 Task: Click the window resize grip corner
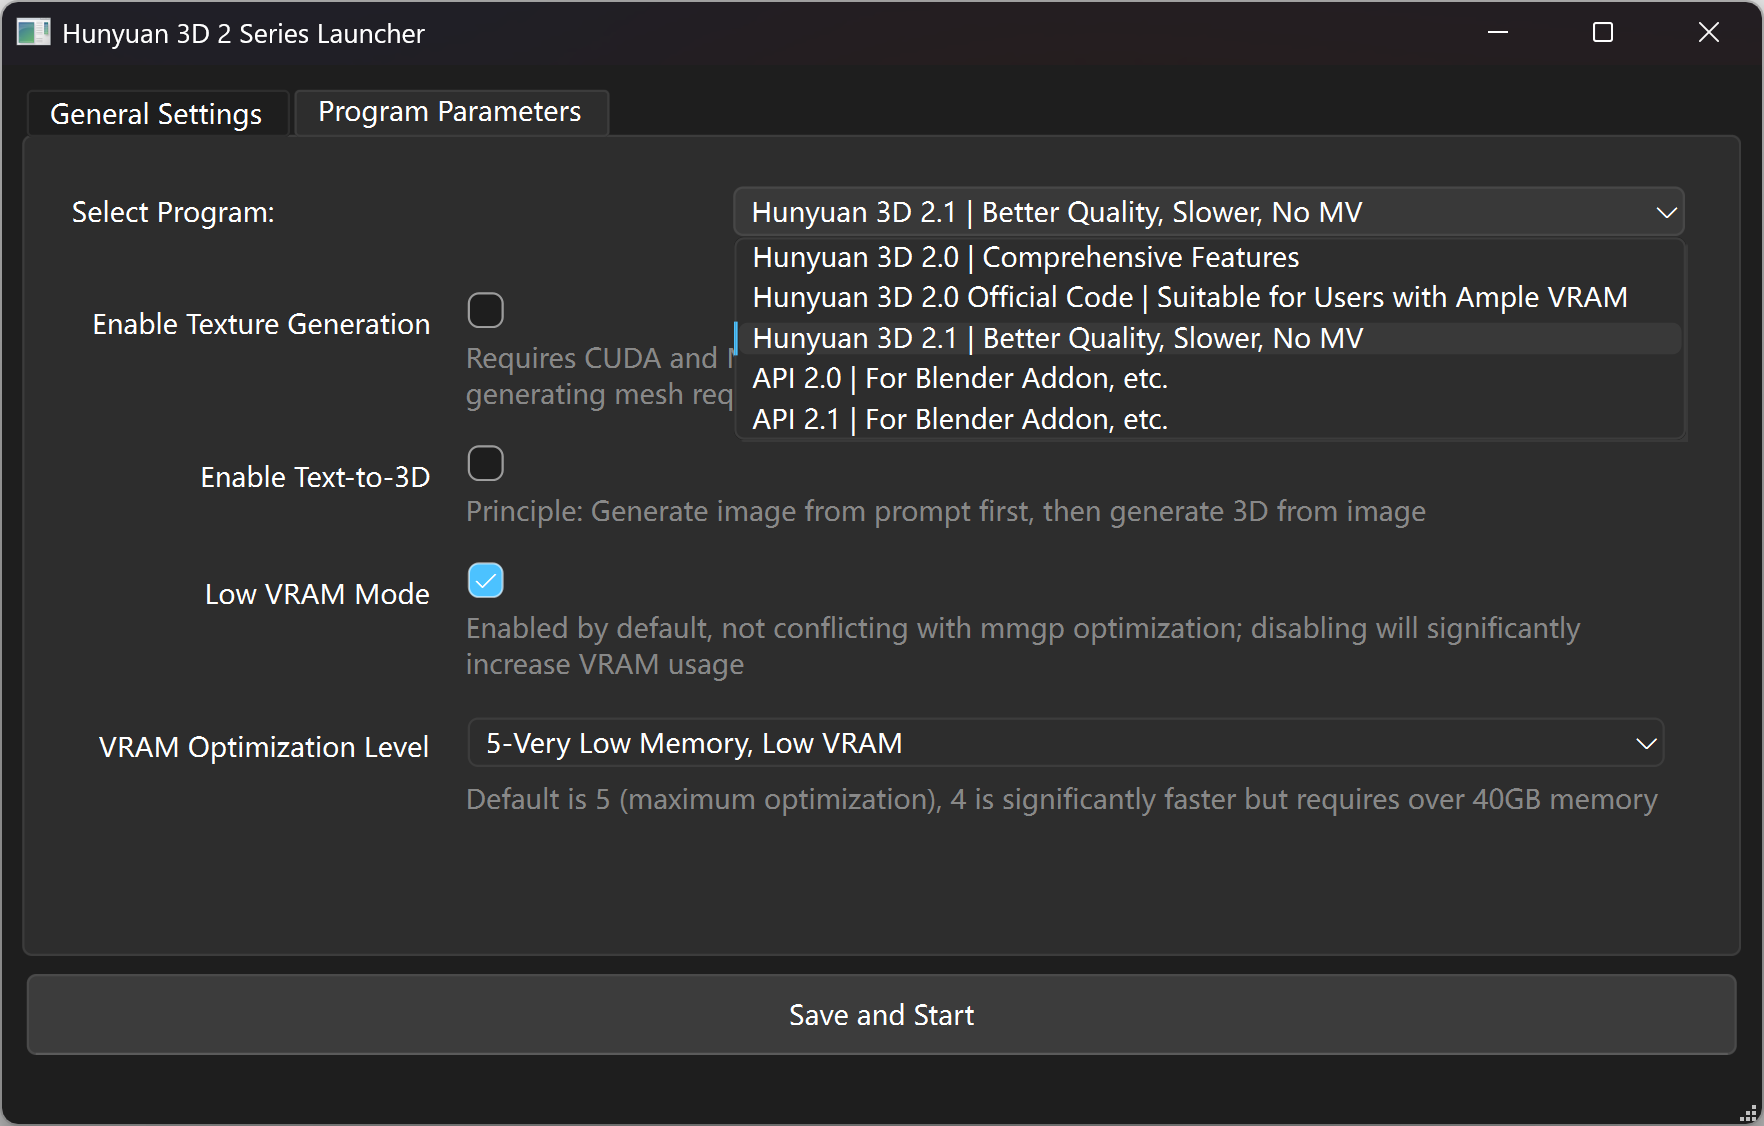pos(1749,1112)
